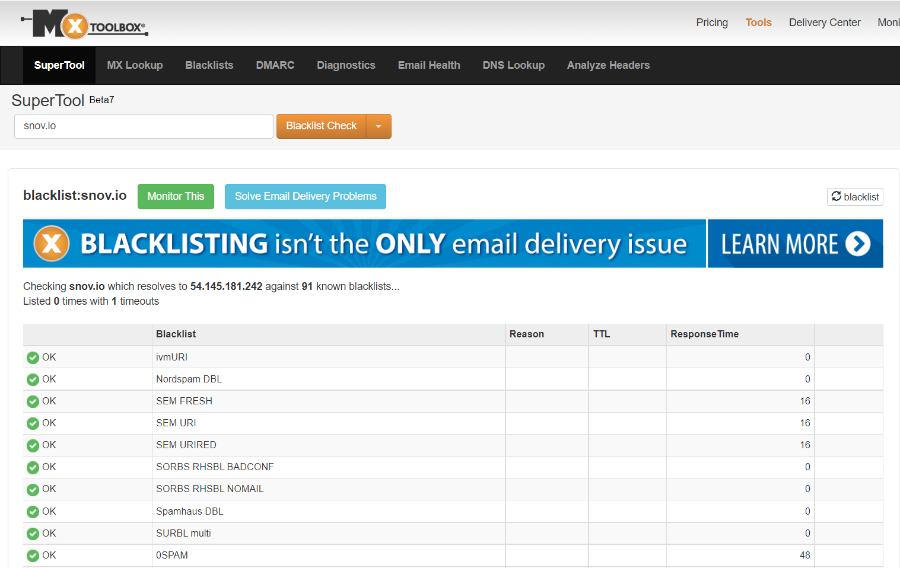Viewport: 900px width, 568px height.
Task: Open the DNS Lookup tab
Action: (x=513, y=65)
